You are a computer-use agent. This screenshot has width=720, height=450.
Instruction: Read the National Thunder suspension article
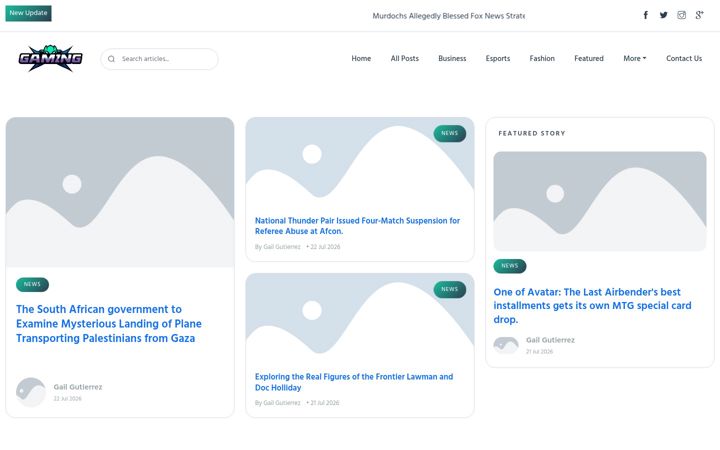tap(357, 226)
